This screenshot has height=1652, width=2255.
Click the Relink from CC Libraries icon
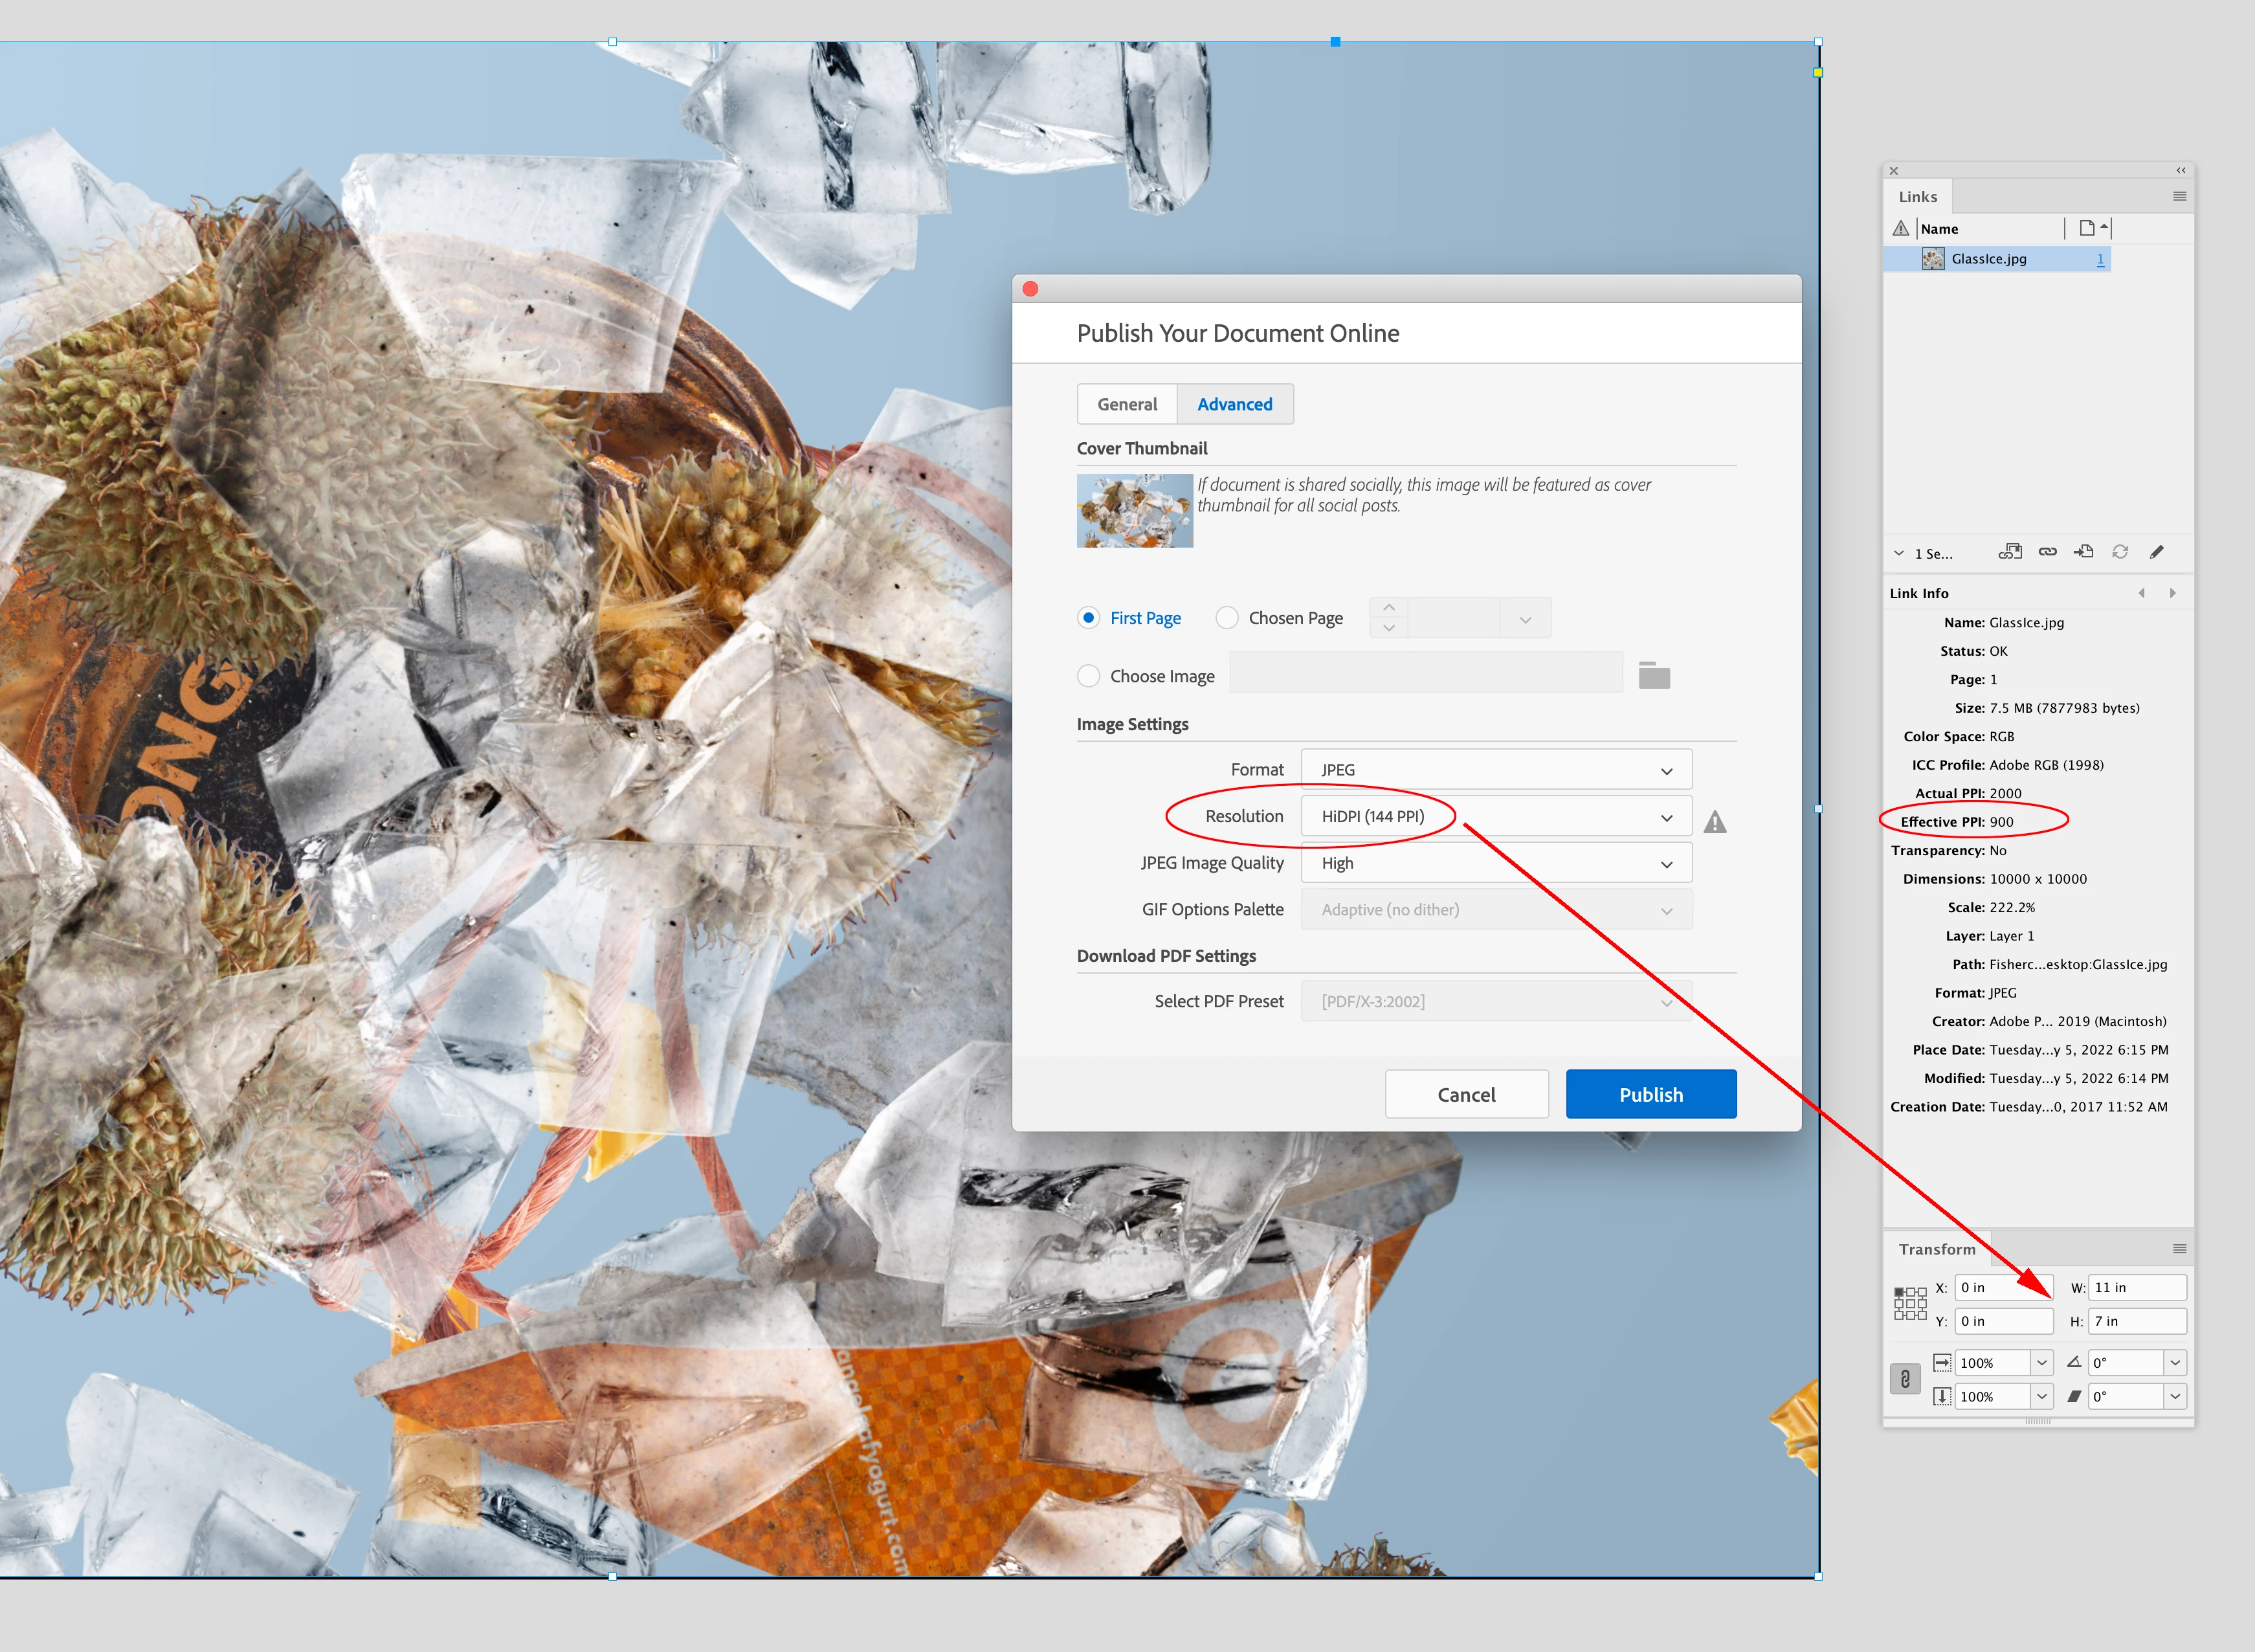2010,552
